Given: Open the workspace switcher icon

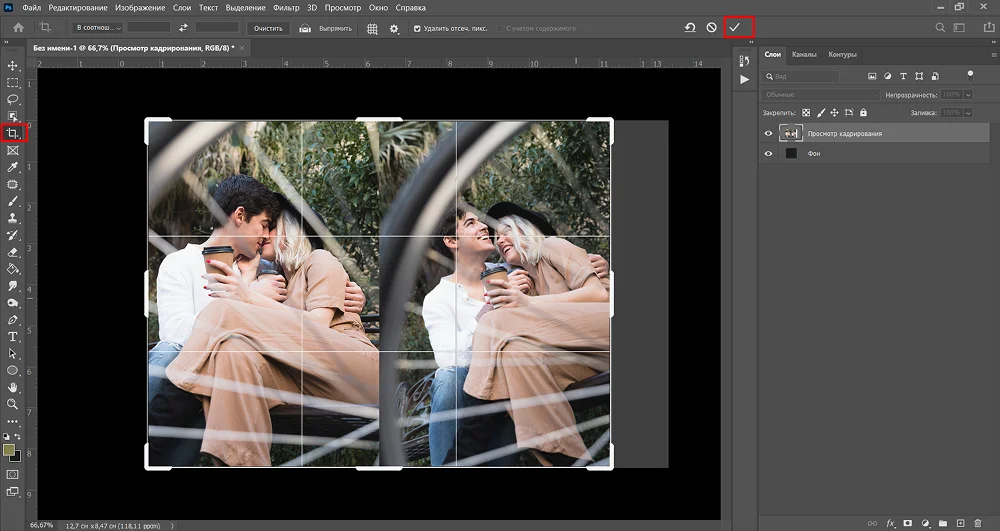Looking at the screenshot, I should [959, 28].
